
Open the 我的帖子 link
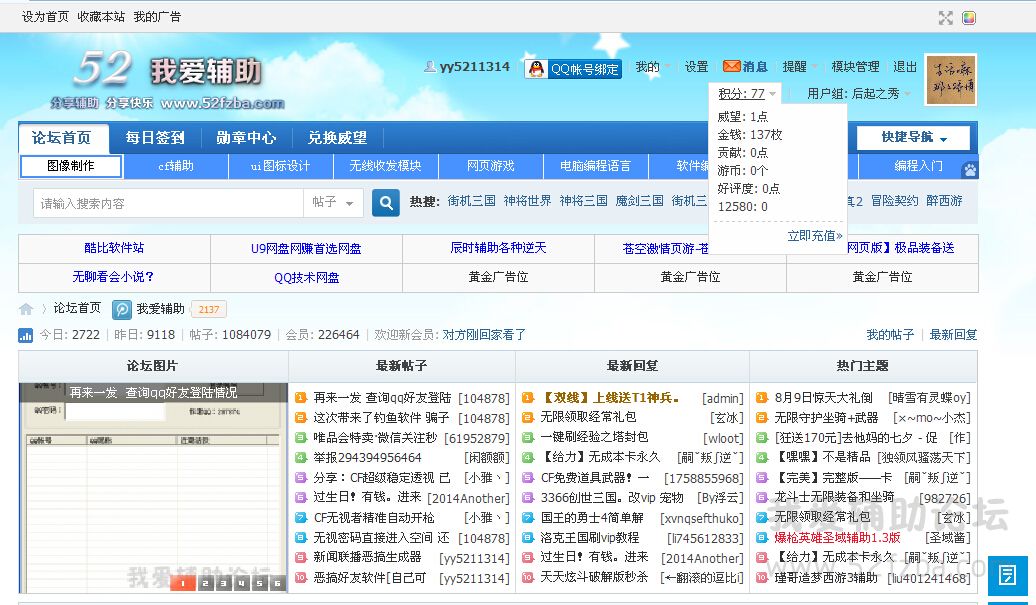click(890, 335)
